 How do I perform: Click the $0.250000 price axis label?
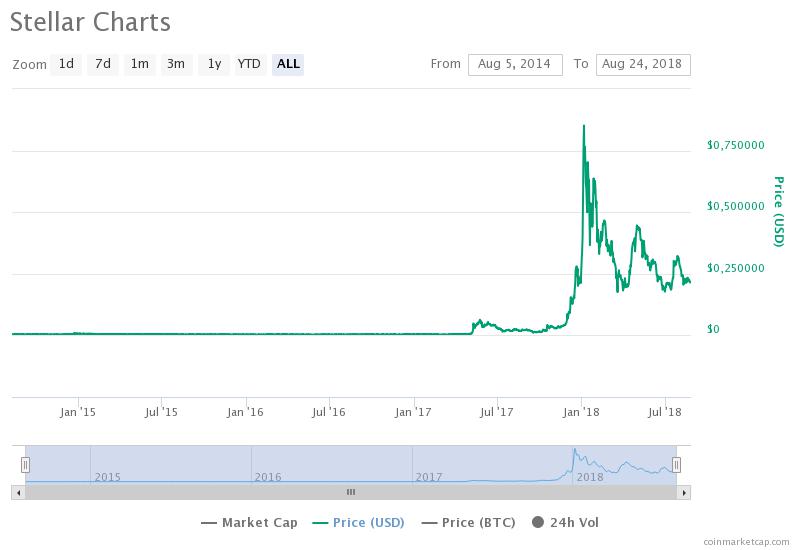coord(736,268)
